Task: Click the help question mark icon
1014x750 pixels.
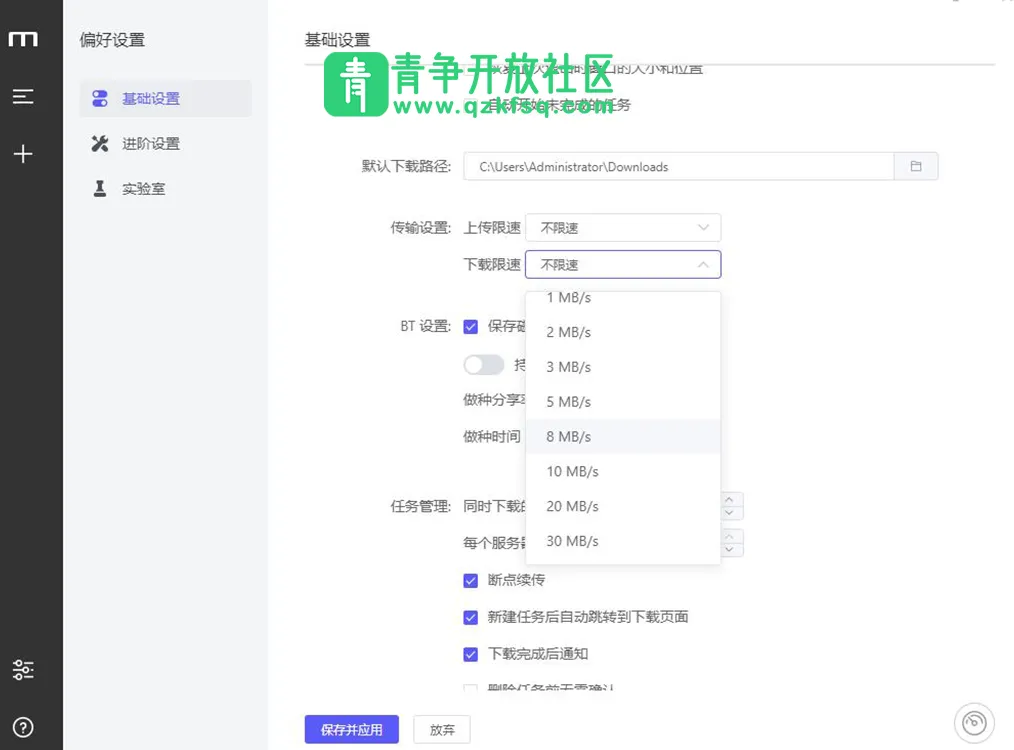Action: click(x=23, y=727)
